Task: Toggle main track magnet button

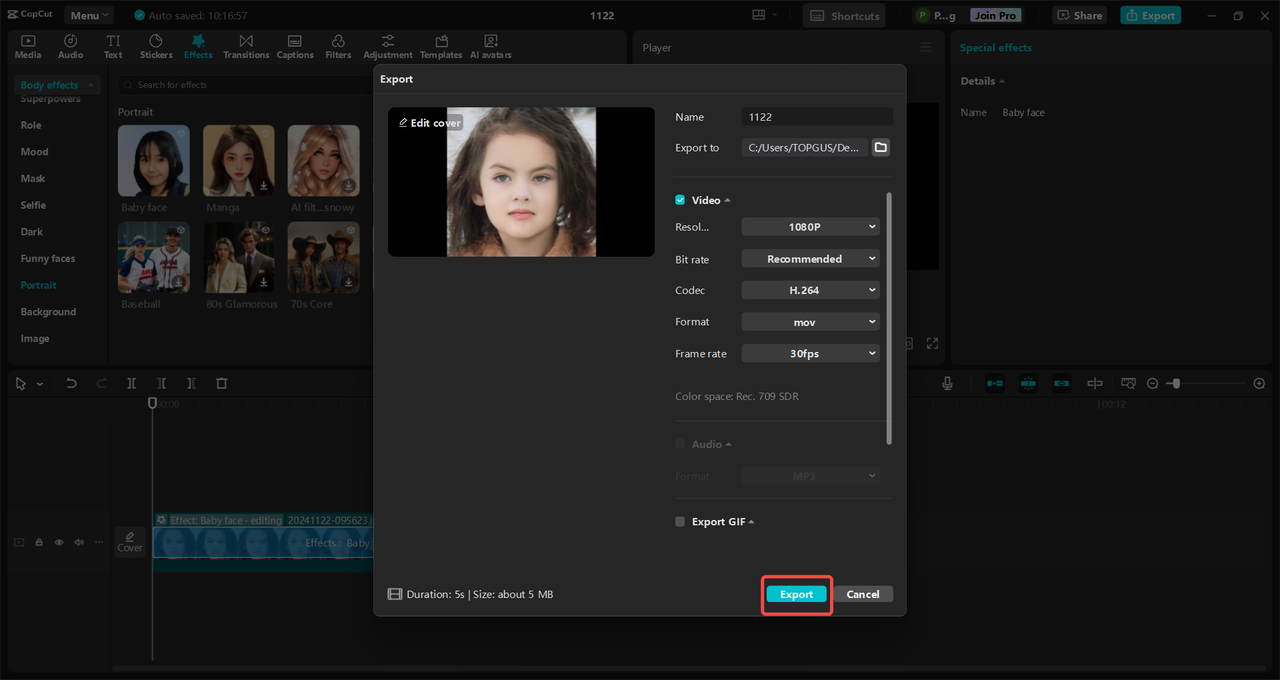Action: click(x=995, y=383)
